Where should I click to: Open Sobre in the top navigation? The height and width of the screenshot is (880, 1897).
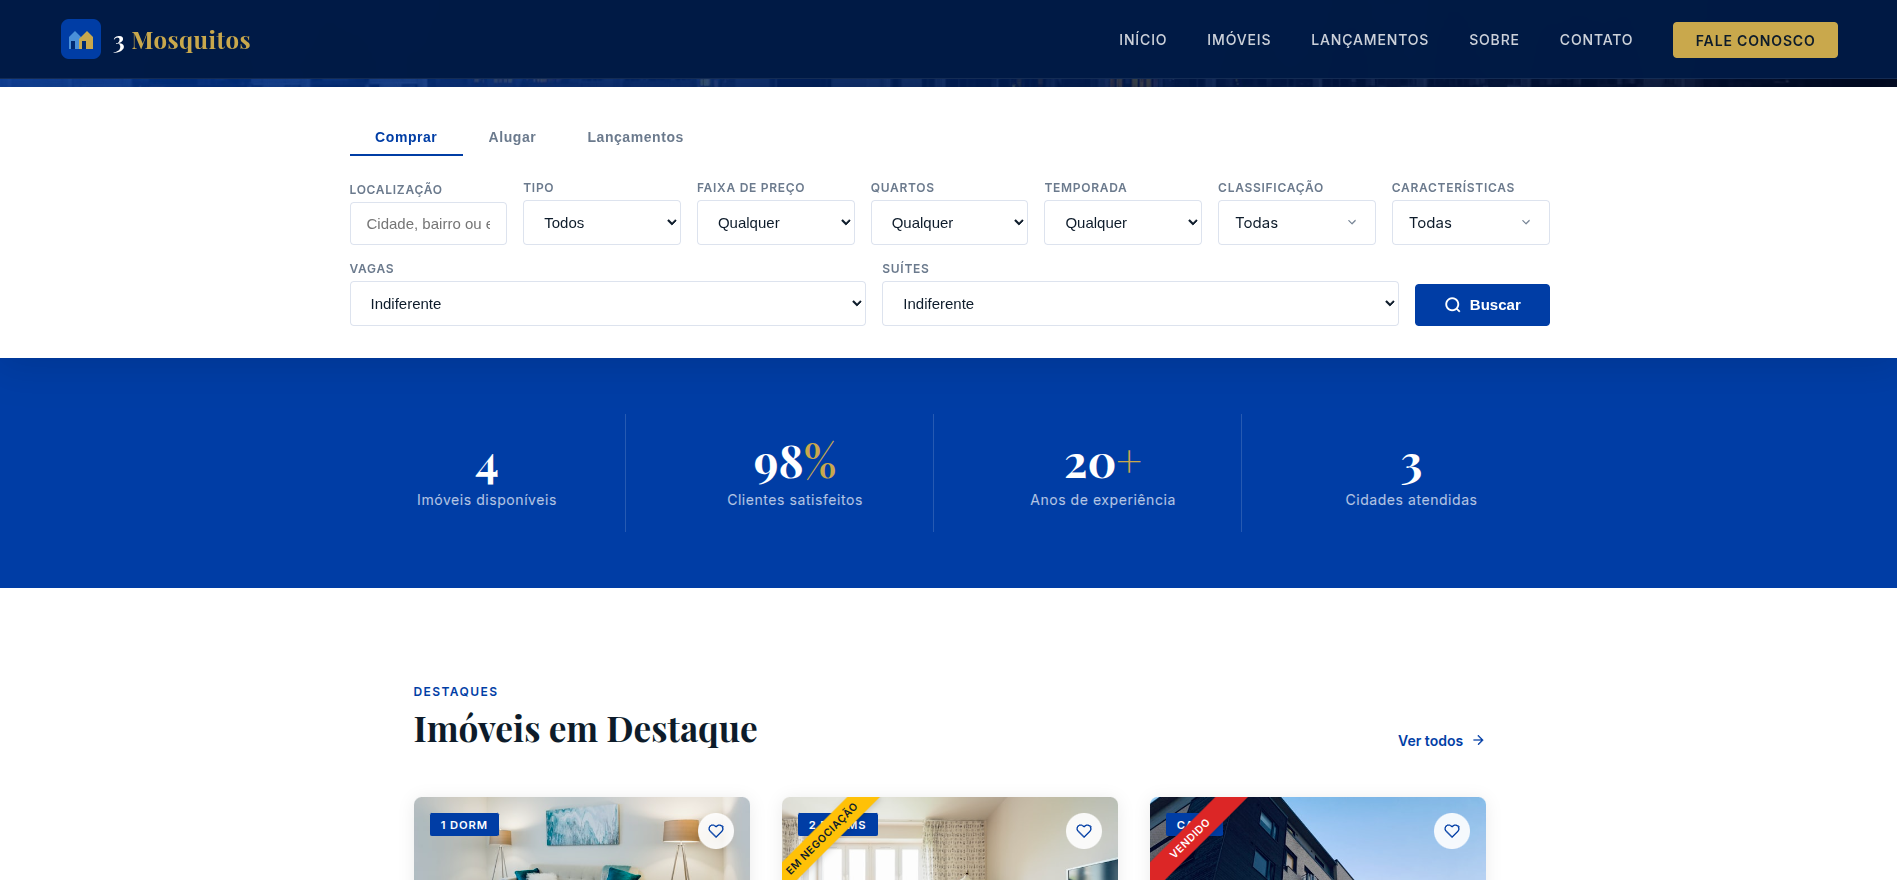1494,40
